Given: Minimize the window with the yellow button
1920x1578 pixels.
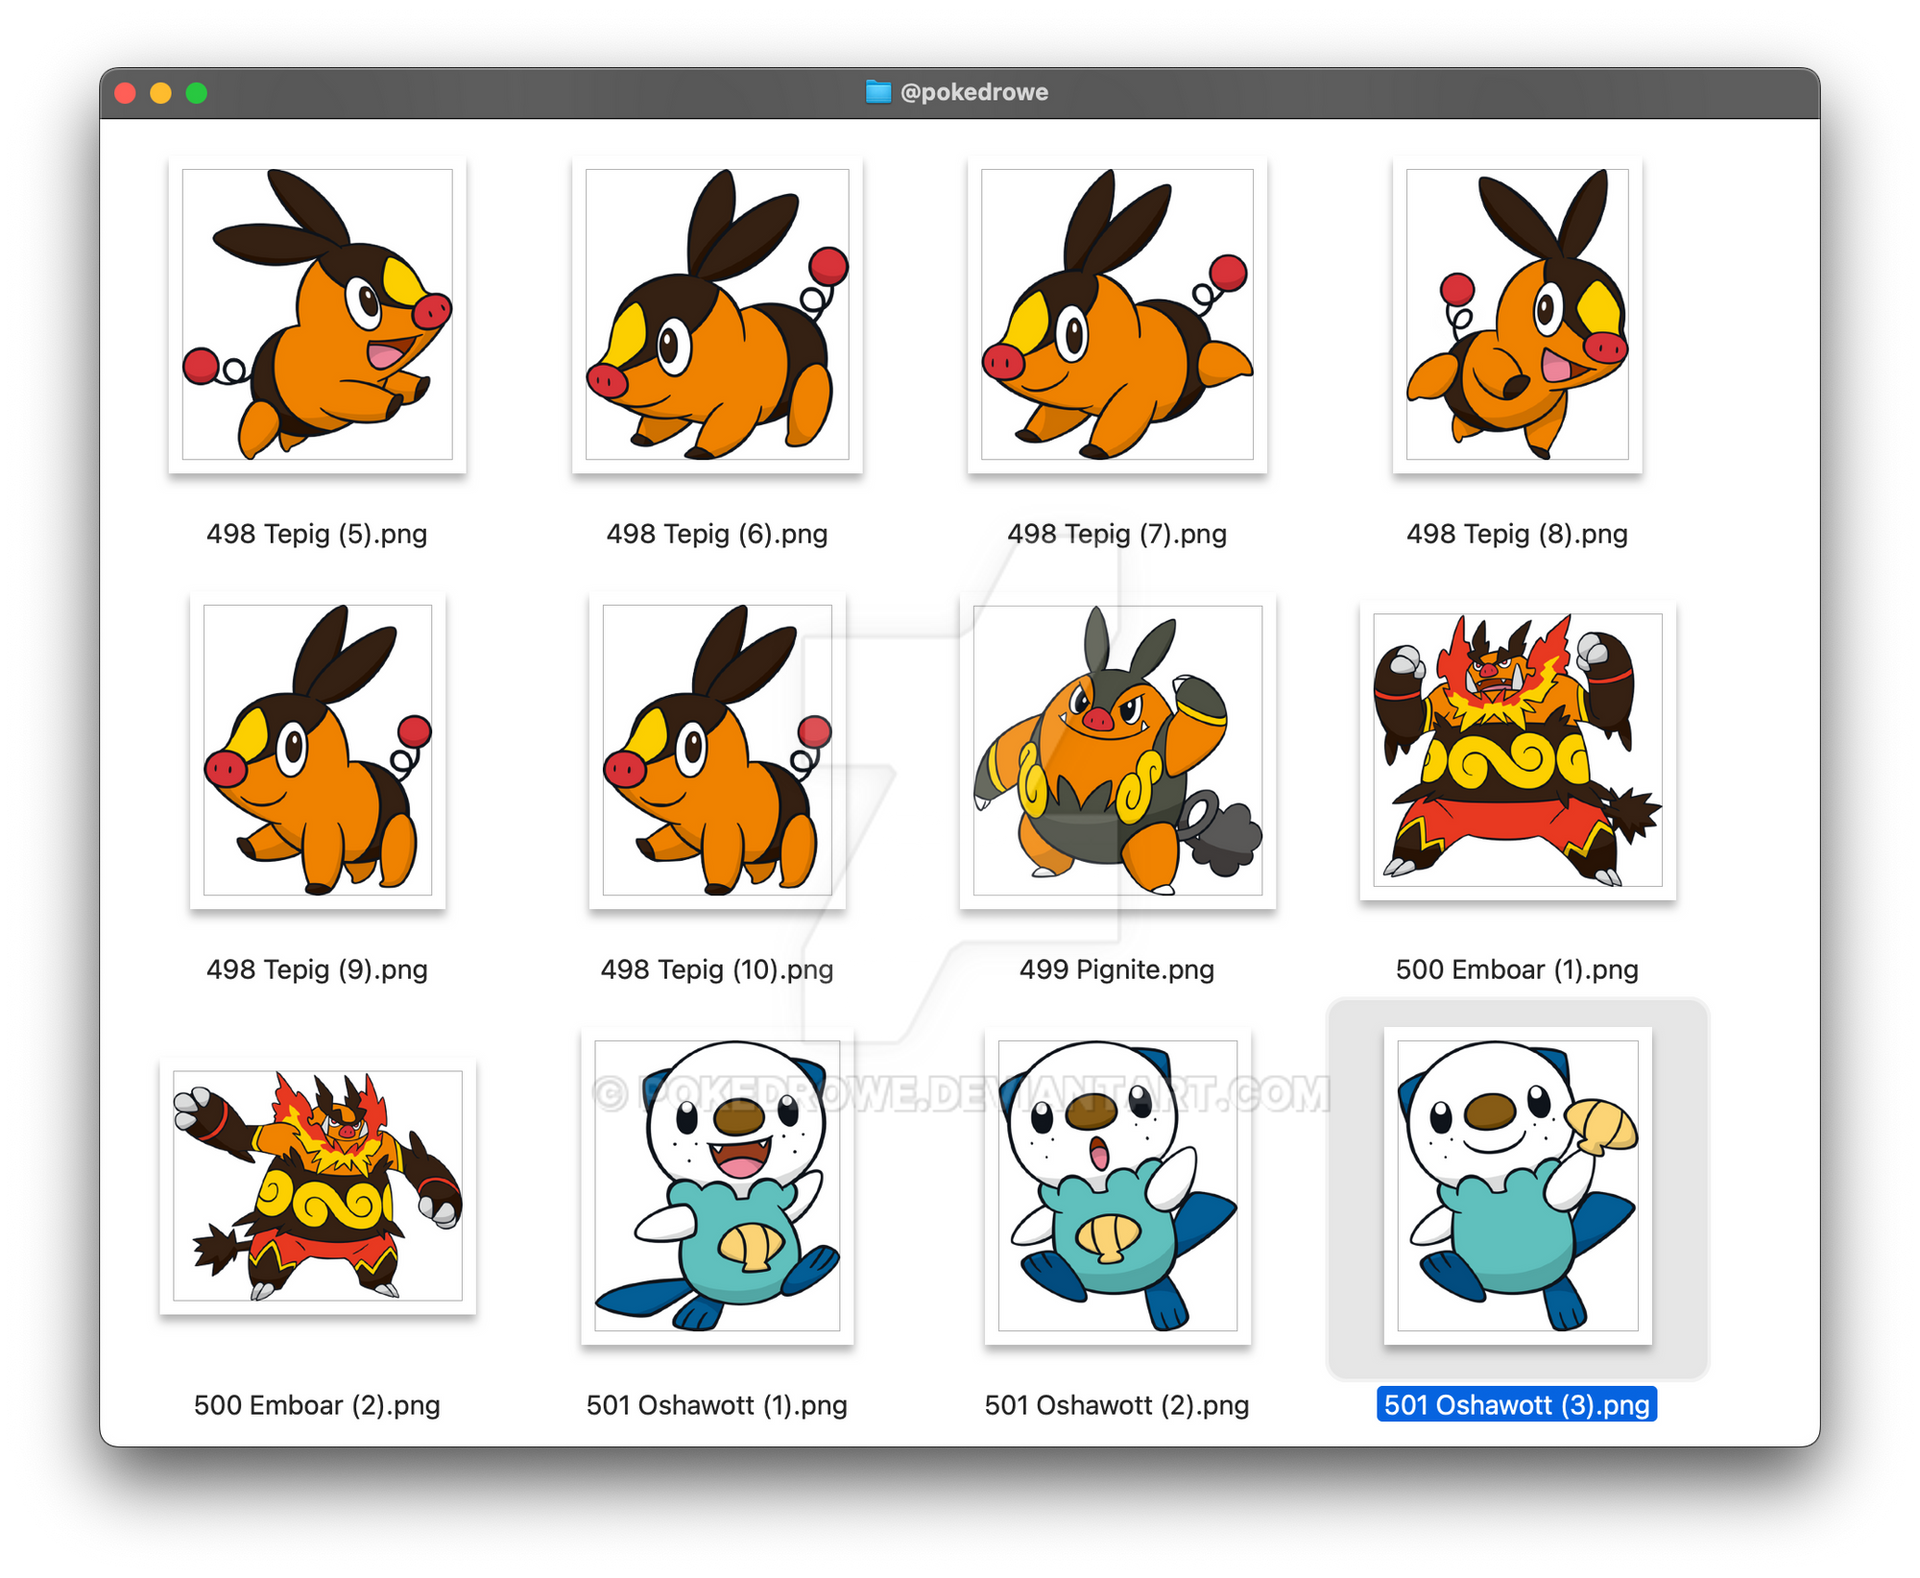Looking at the screenshot, I should point(161,93).
